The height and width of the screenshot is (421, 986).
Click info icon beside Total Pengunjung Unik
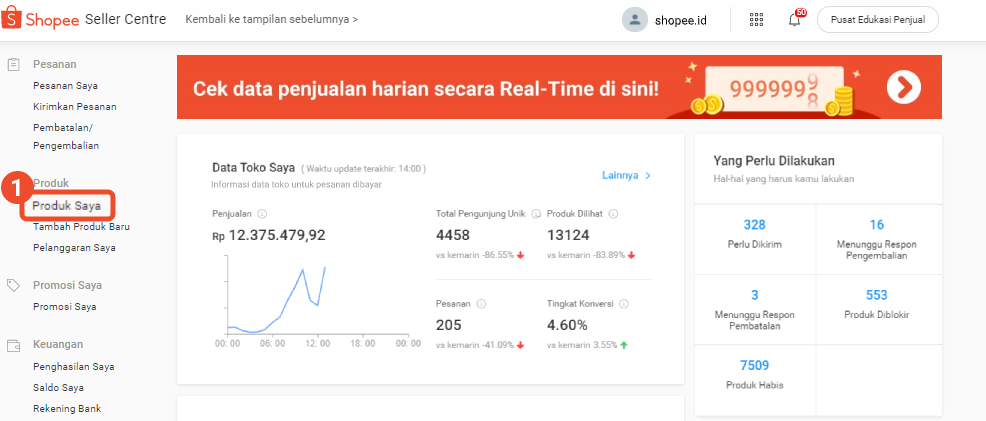[536, 214]
